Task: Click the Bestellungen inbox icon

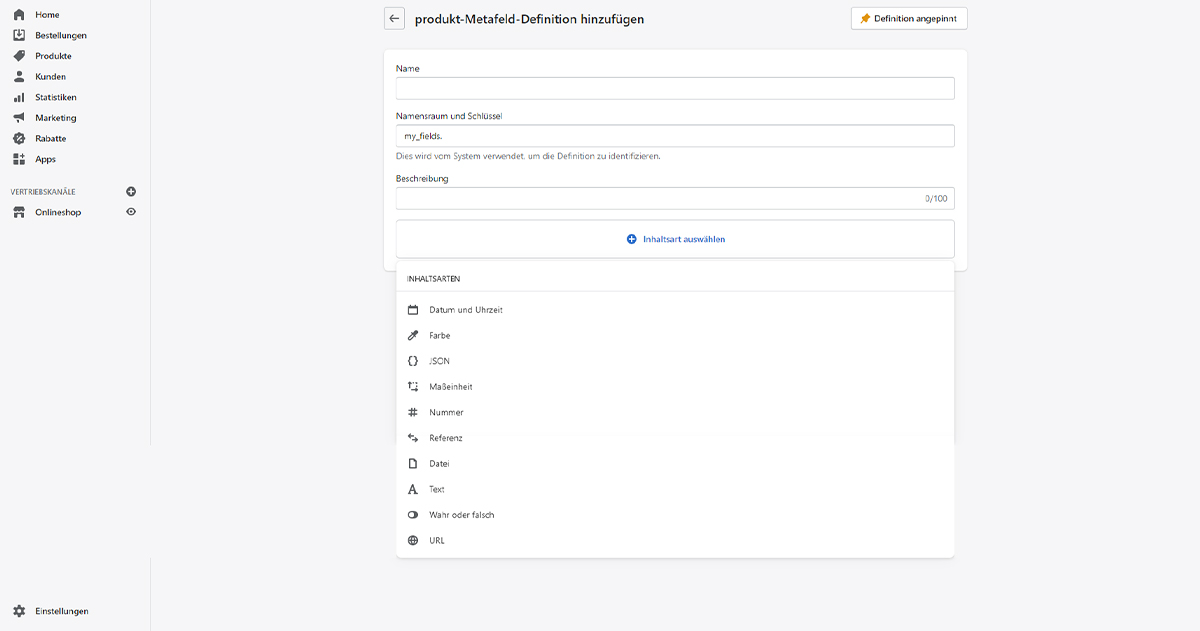Action: coord(19,35)
